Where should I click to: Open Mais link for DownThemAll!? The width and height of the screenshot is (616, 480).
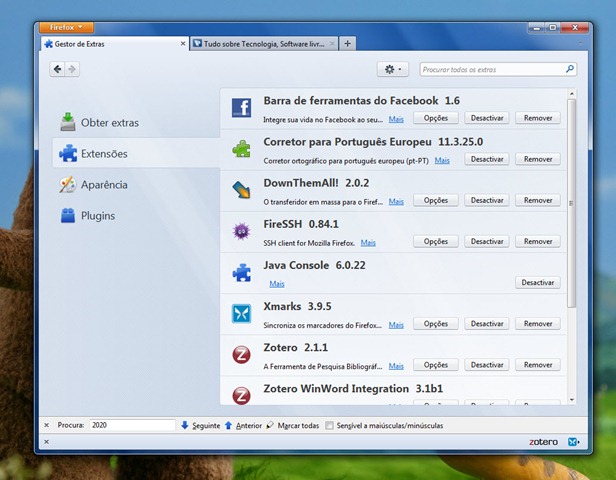pos(396,202)
